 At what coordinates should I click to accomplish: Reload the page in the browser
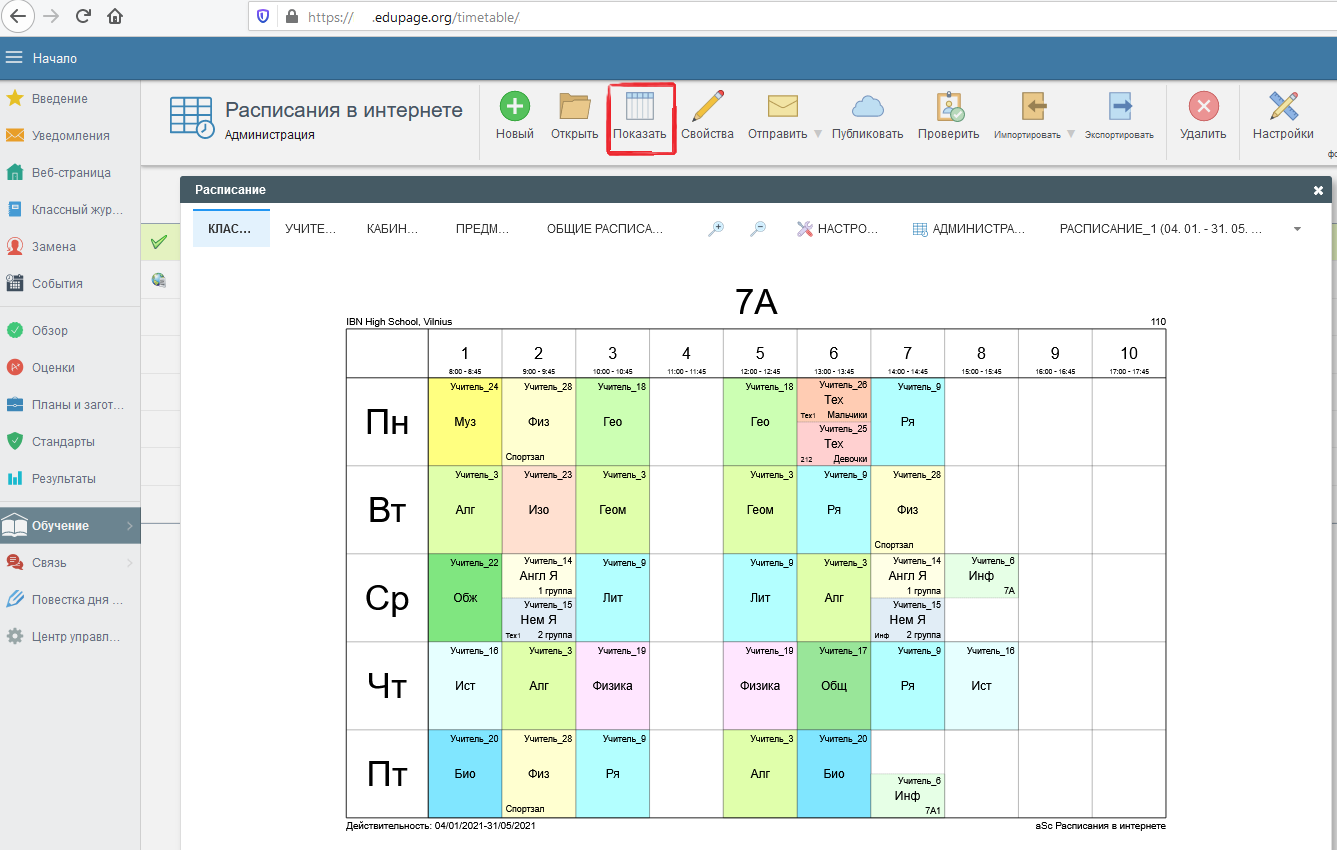[x=83, y=16]
